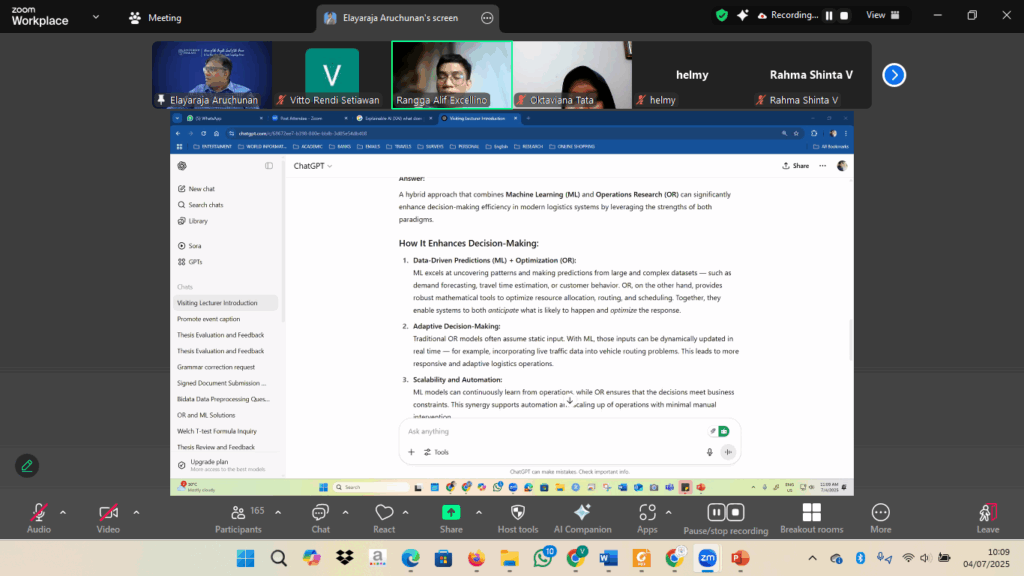This screenshot has height=576, width=1024.
Task: Click the plus attach button in composer
Action: click(411, 452)
